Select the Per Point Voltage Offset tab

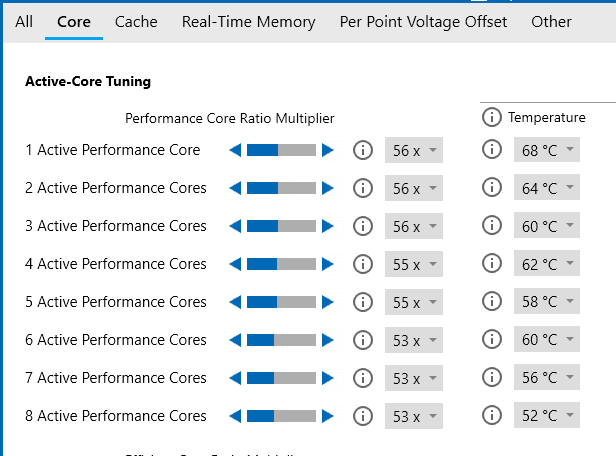point(423,22)
